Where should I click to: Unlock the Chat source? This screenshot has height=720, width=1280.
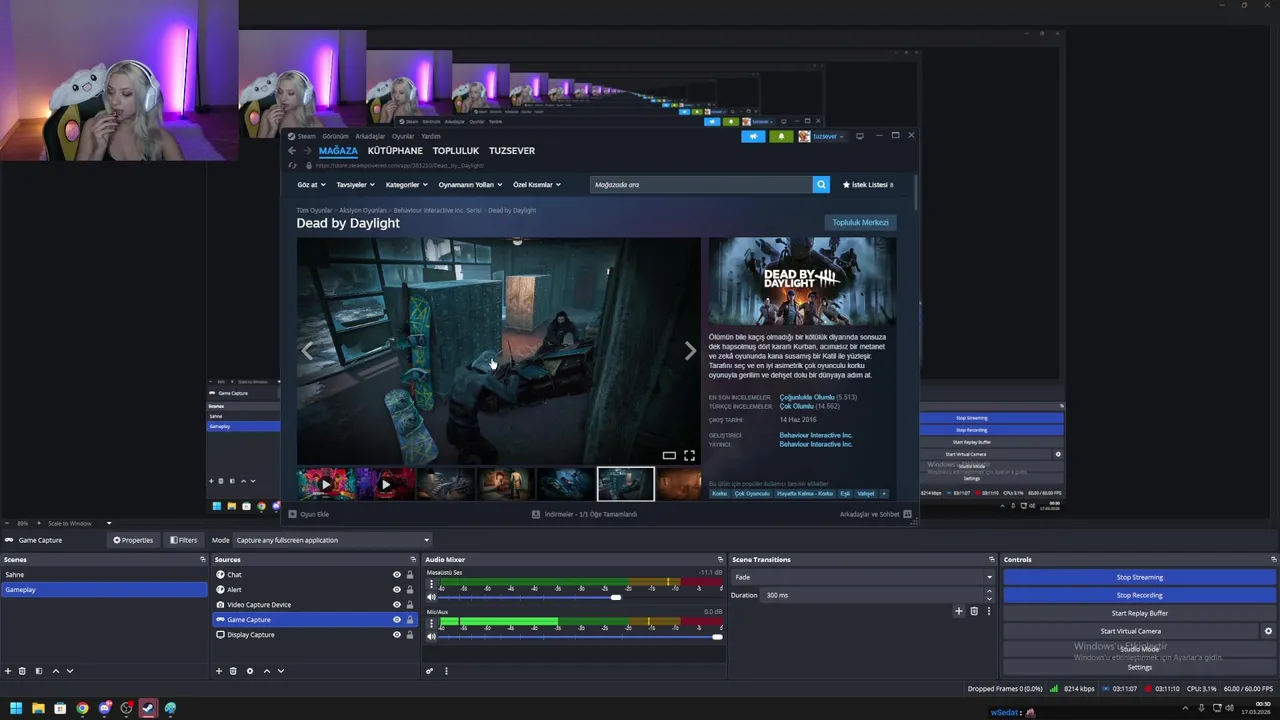pos(409,575)
